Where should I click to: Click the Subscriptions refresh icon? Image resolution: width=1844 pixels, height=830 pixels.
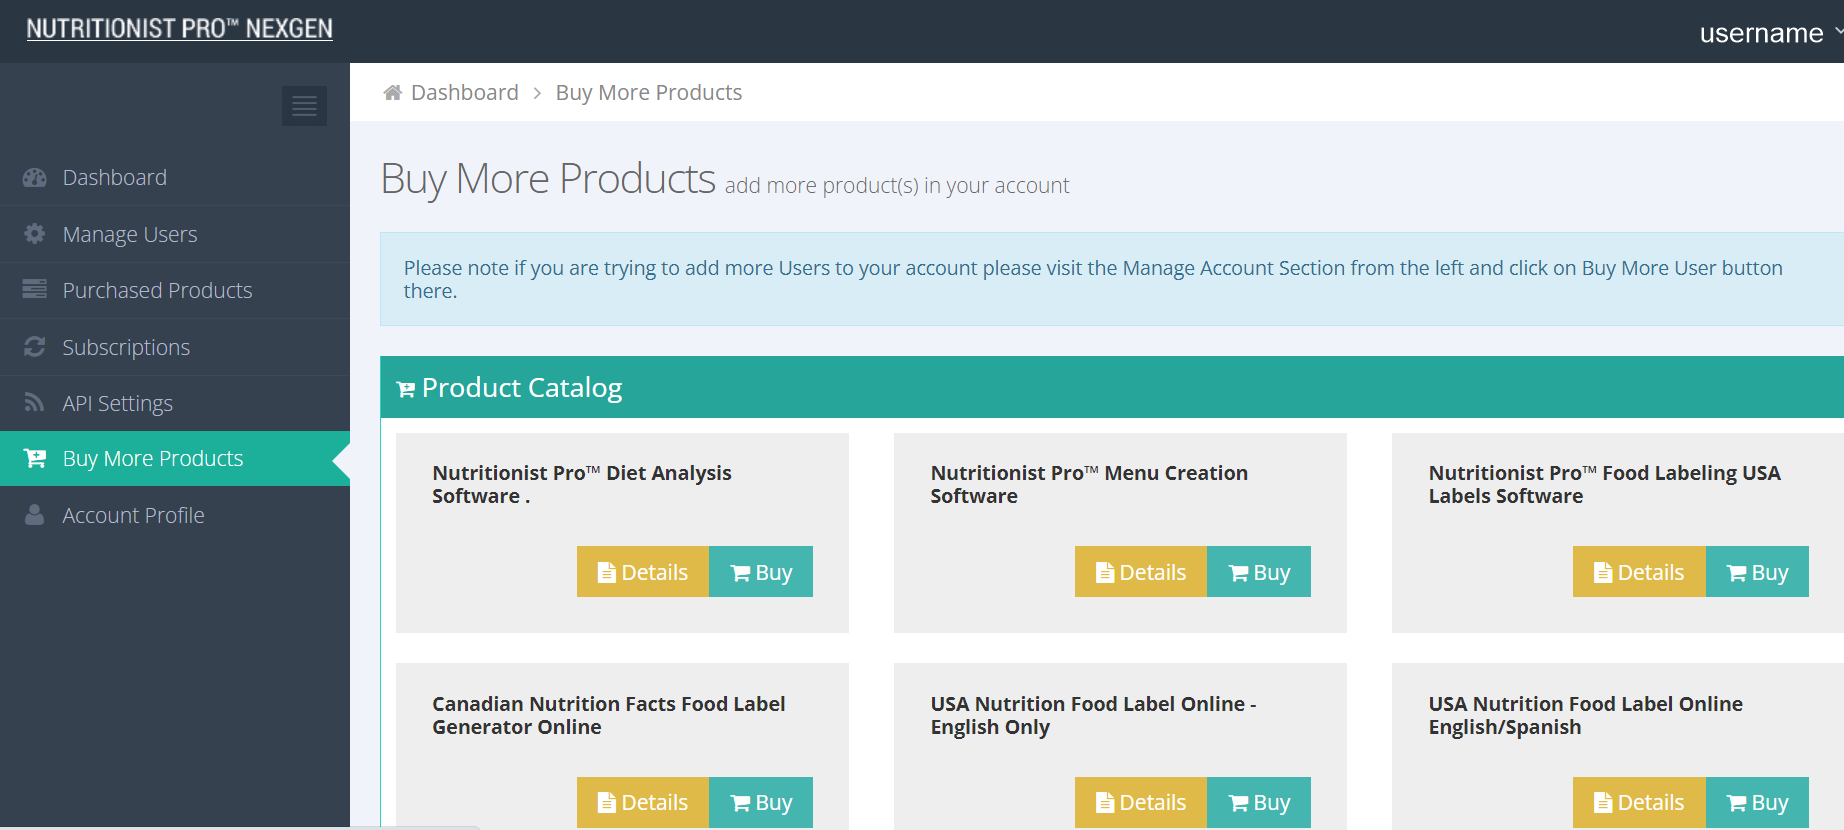35,347
